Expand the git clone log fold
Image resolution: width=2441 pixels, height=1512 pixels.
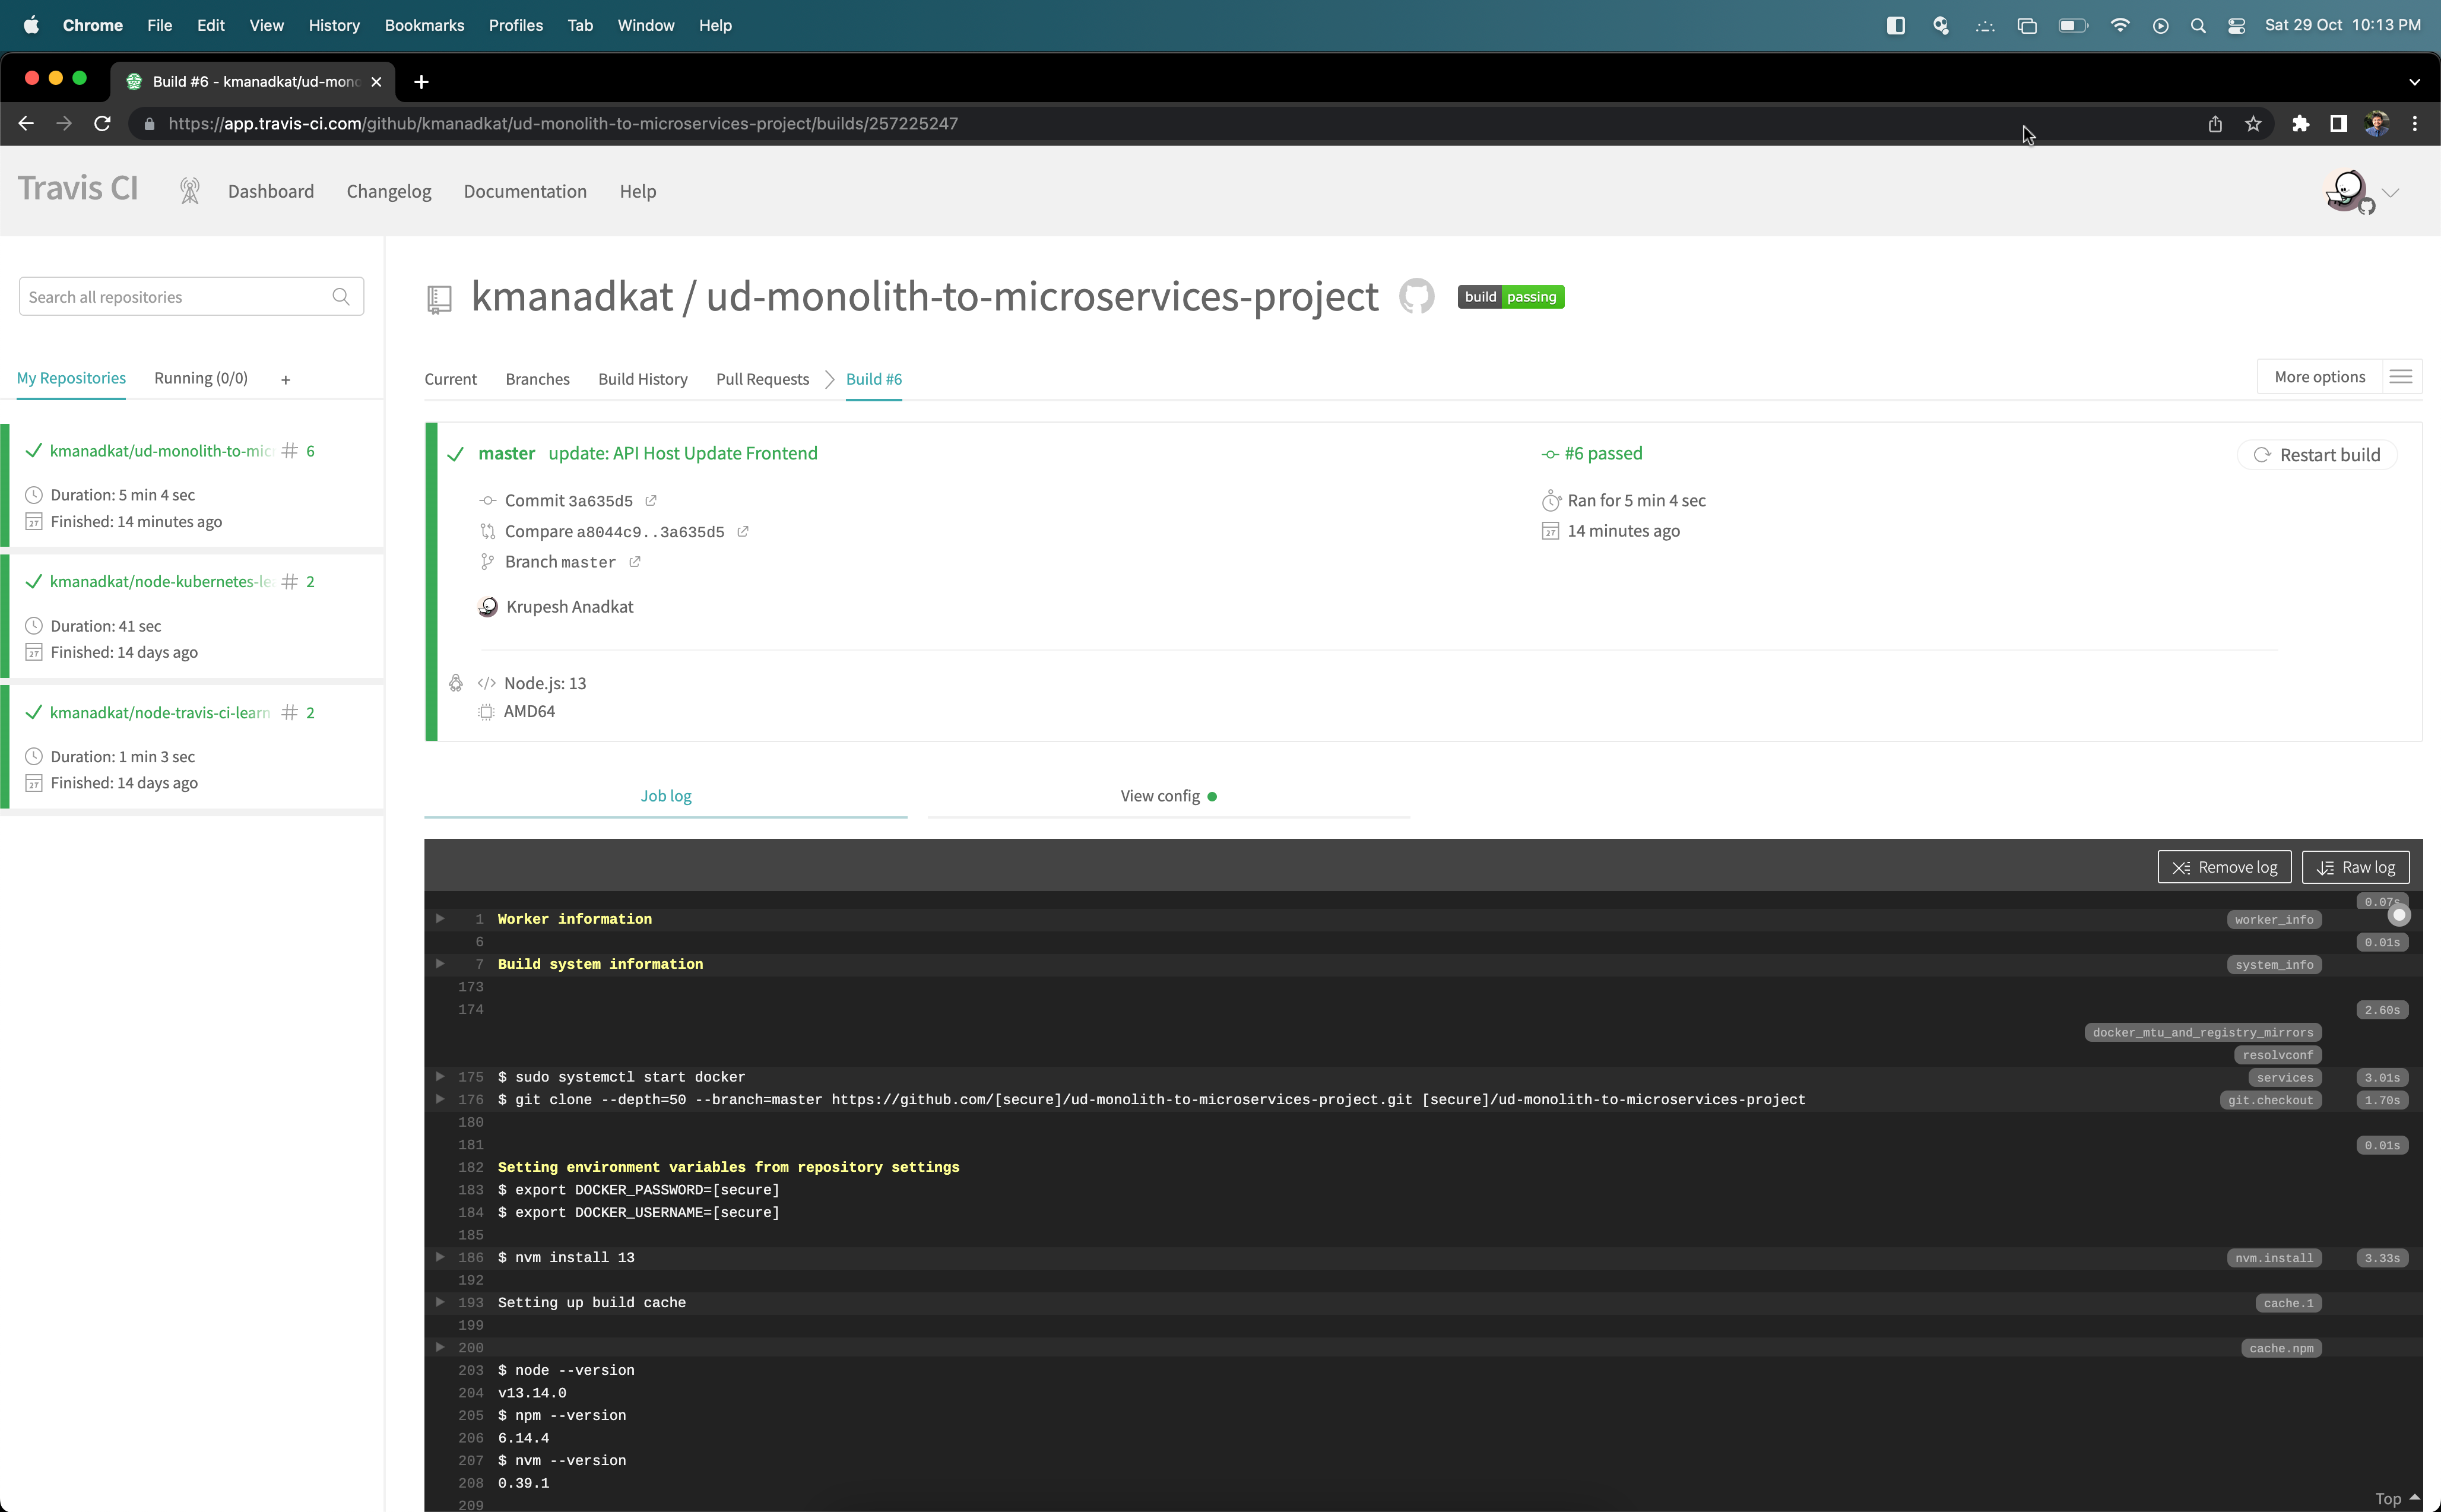(x=440, y=1098)
